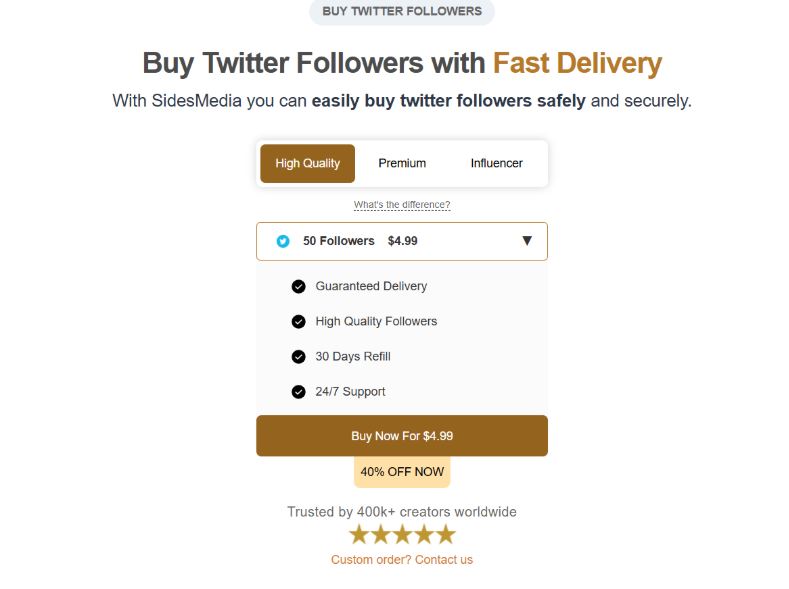
Task: Click the last gold rating star
Action: coord(445,535)
